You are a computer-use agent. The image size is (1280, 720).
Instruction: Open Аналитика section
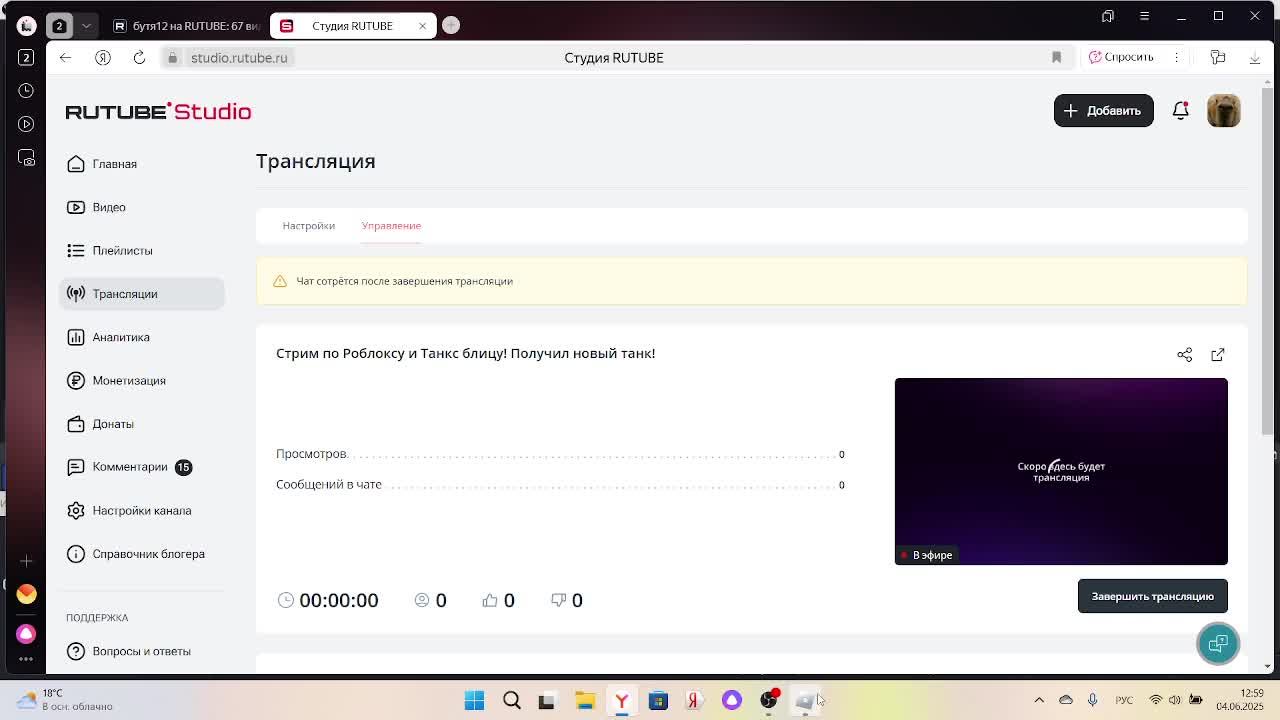(121, 337)
